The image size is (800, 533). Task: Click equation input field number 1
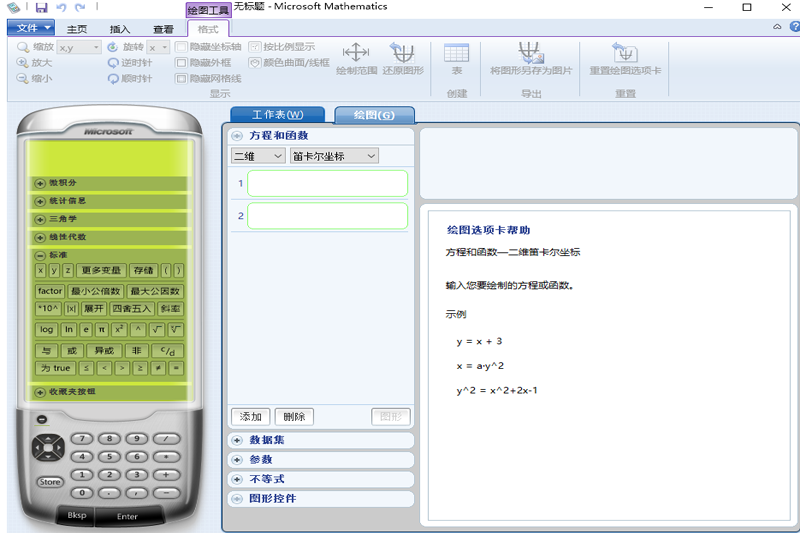(328, 184)
